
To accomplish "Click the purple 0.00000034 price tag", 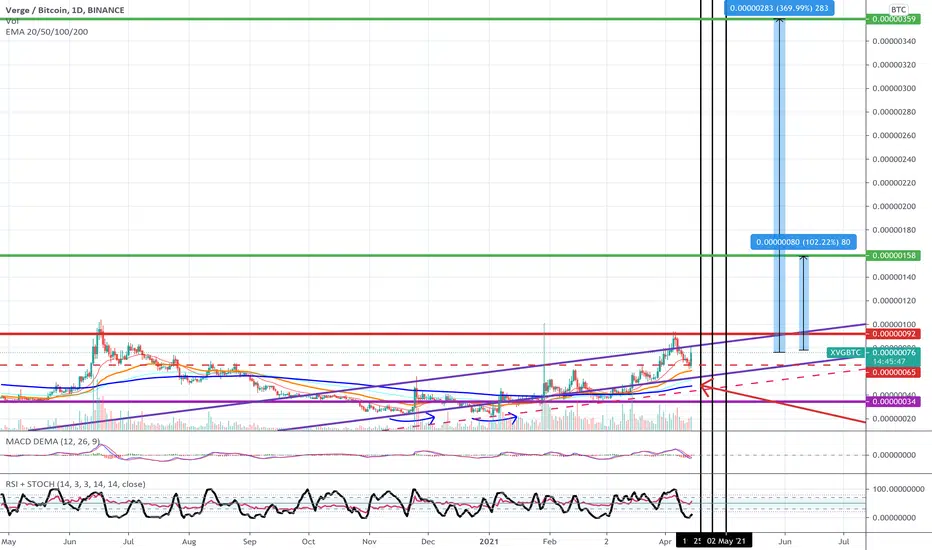I will (x=893, y=402).
